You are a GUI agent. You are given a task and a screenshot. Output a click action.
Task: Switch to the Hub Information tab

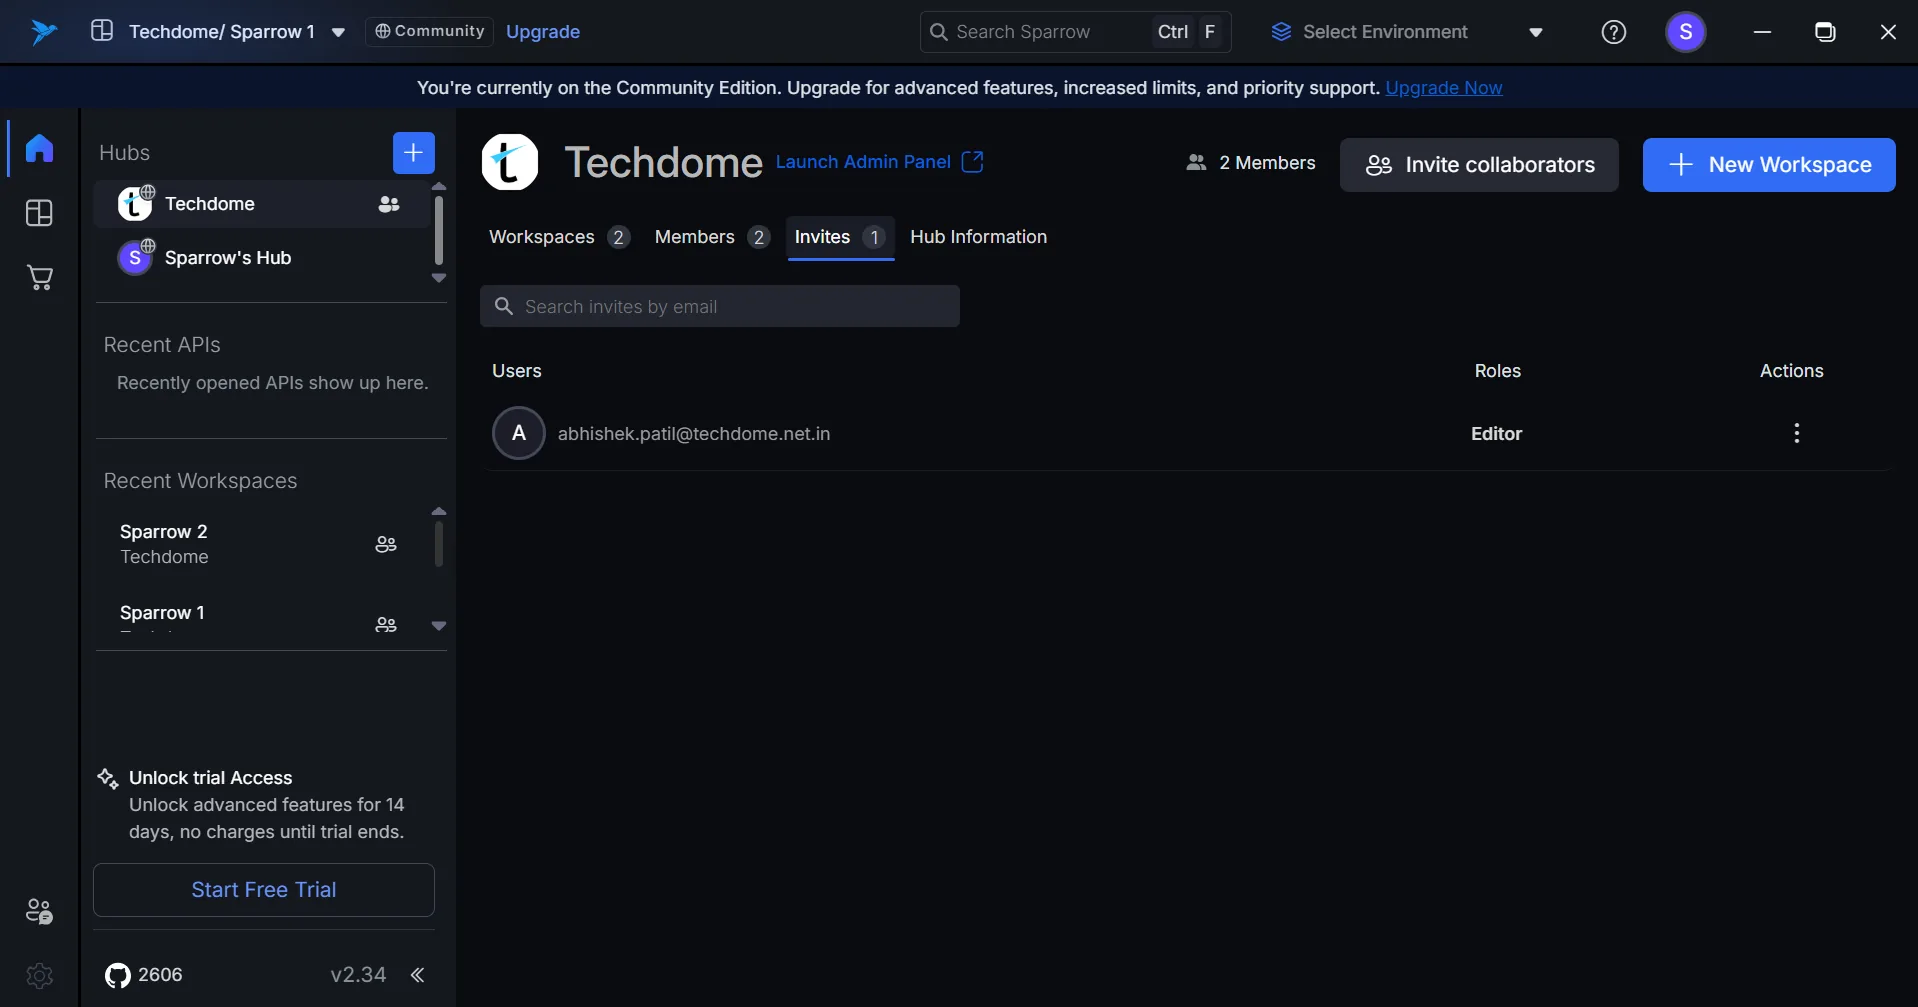pos(978,237)
